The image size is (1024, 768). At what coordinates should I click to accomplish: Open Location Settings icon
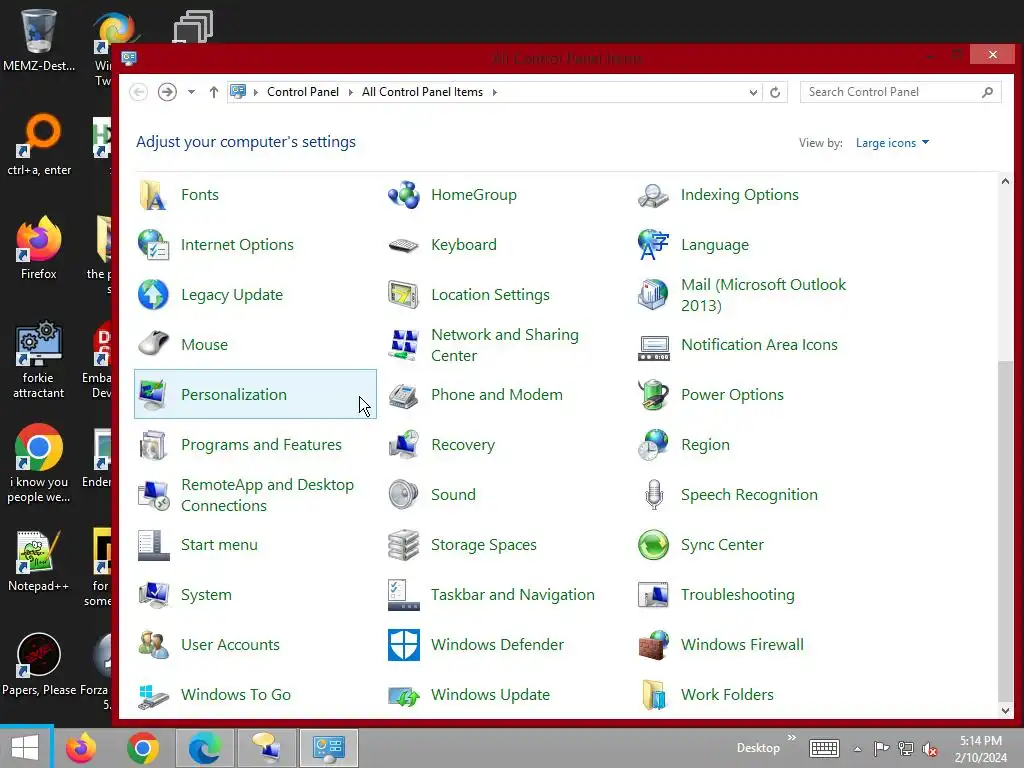403,295
